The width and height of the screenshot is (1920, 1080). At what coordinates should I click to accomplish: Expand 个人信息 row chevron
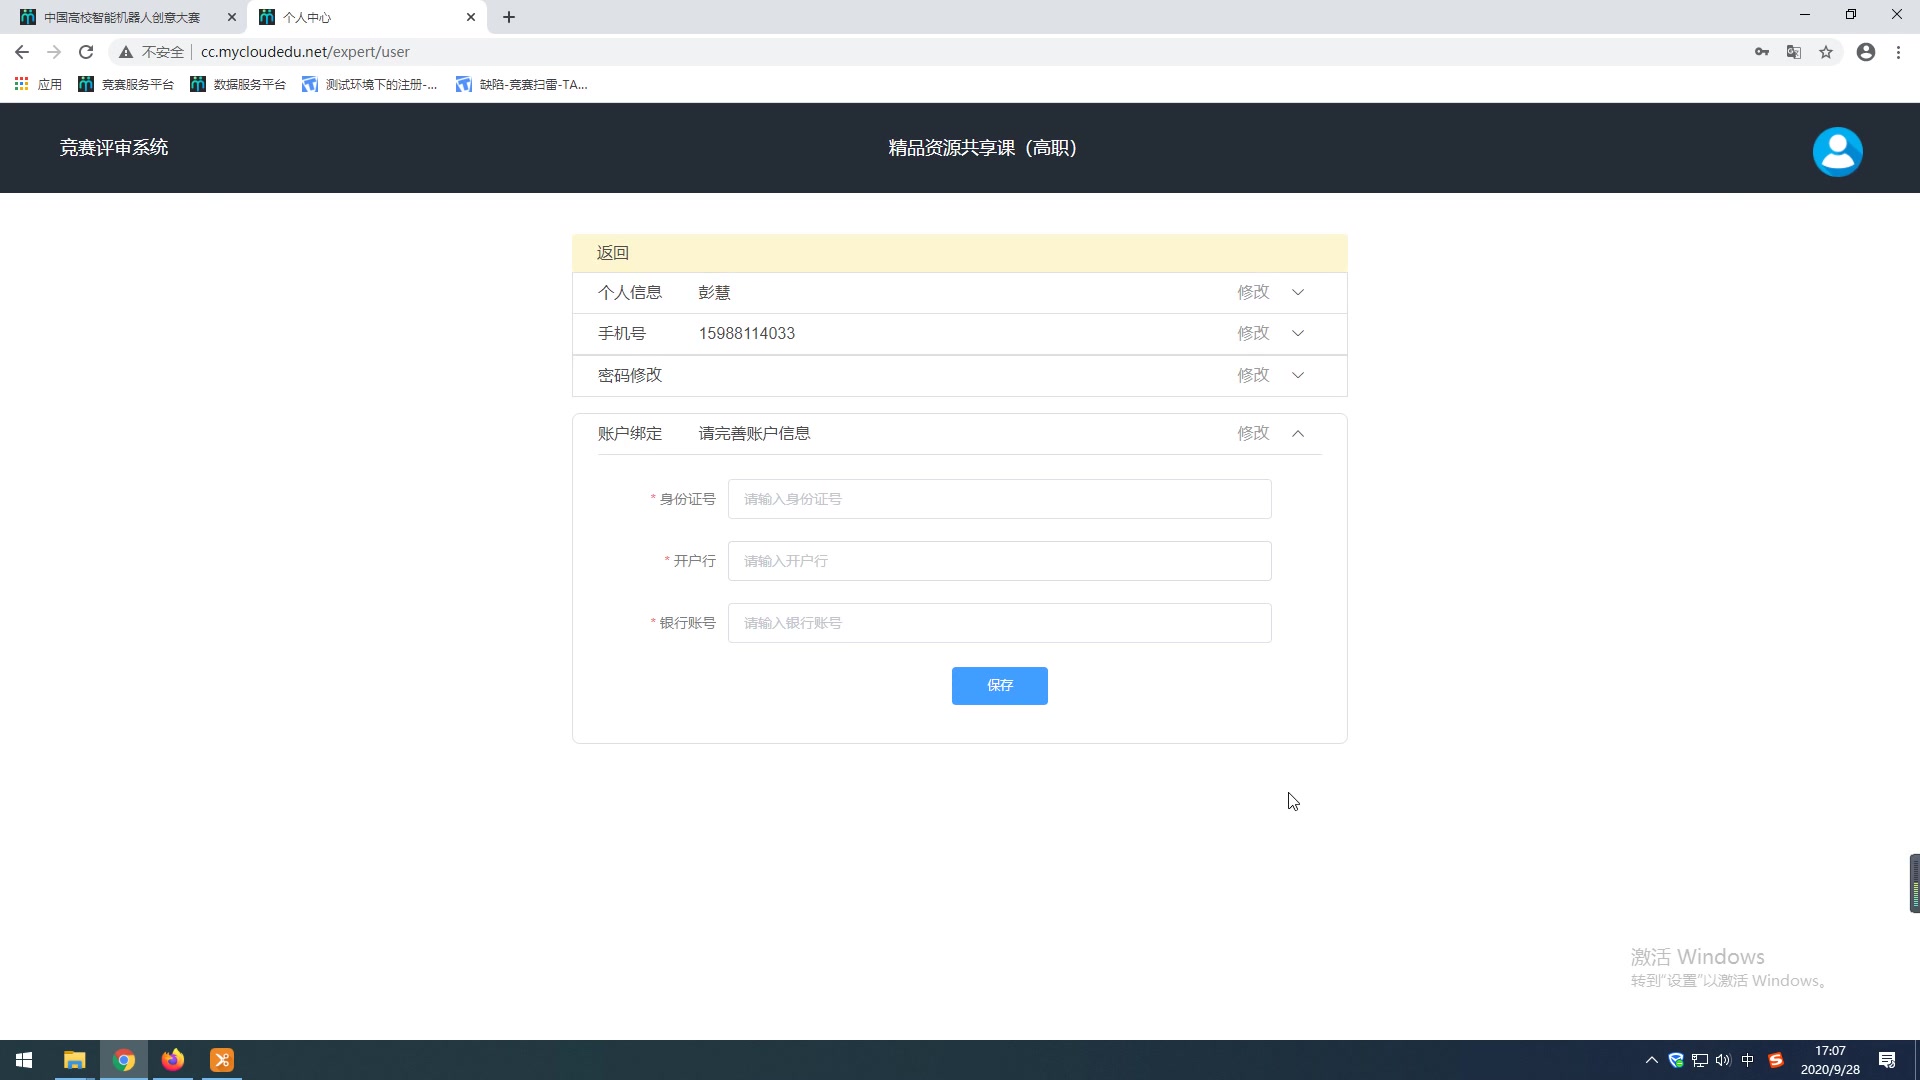1298,293
